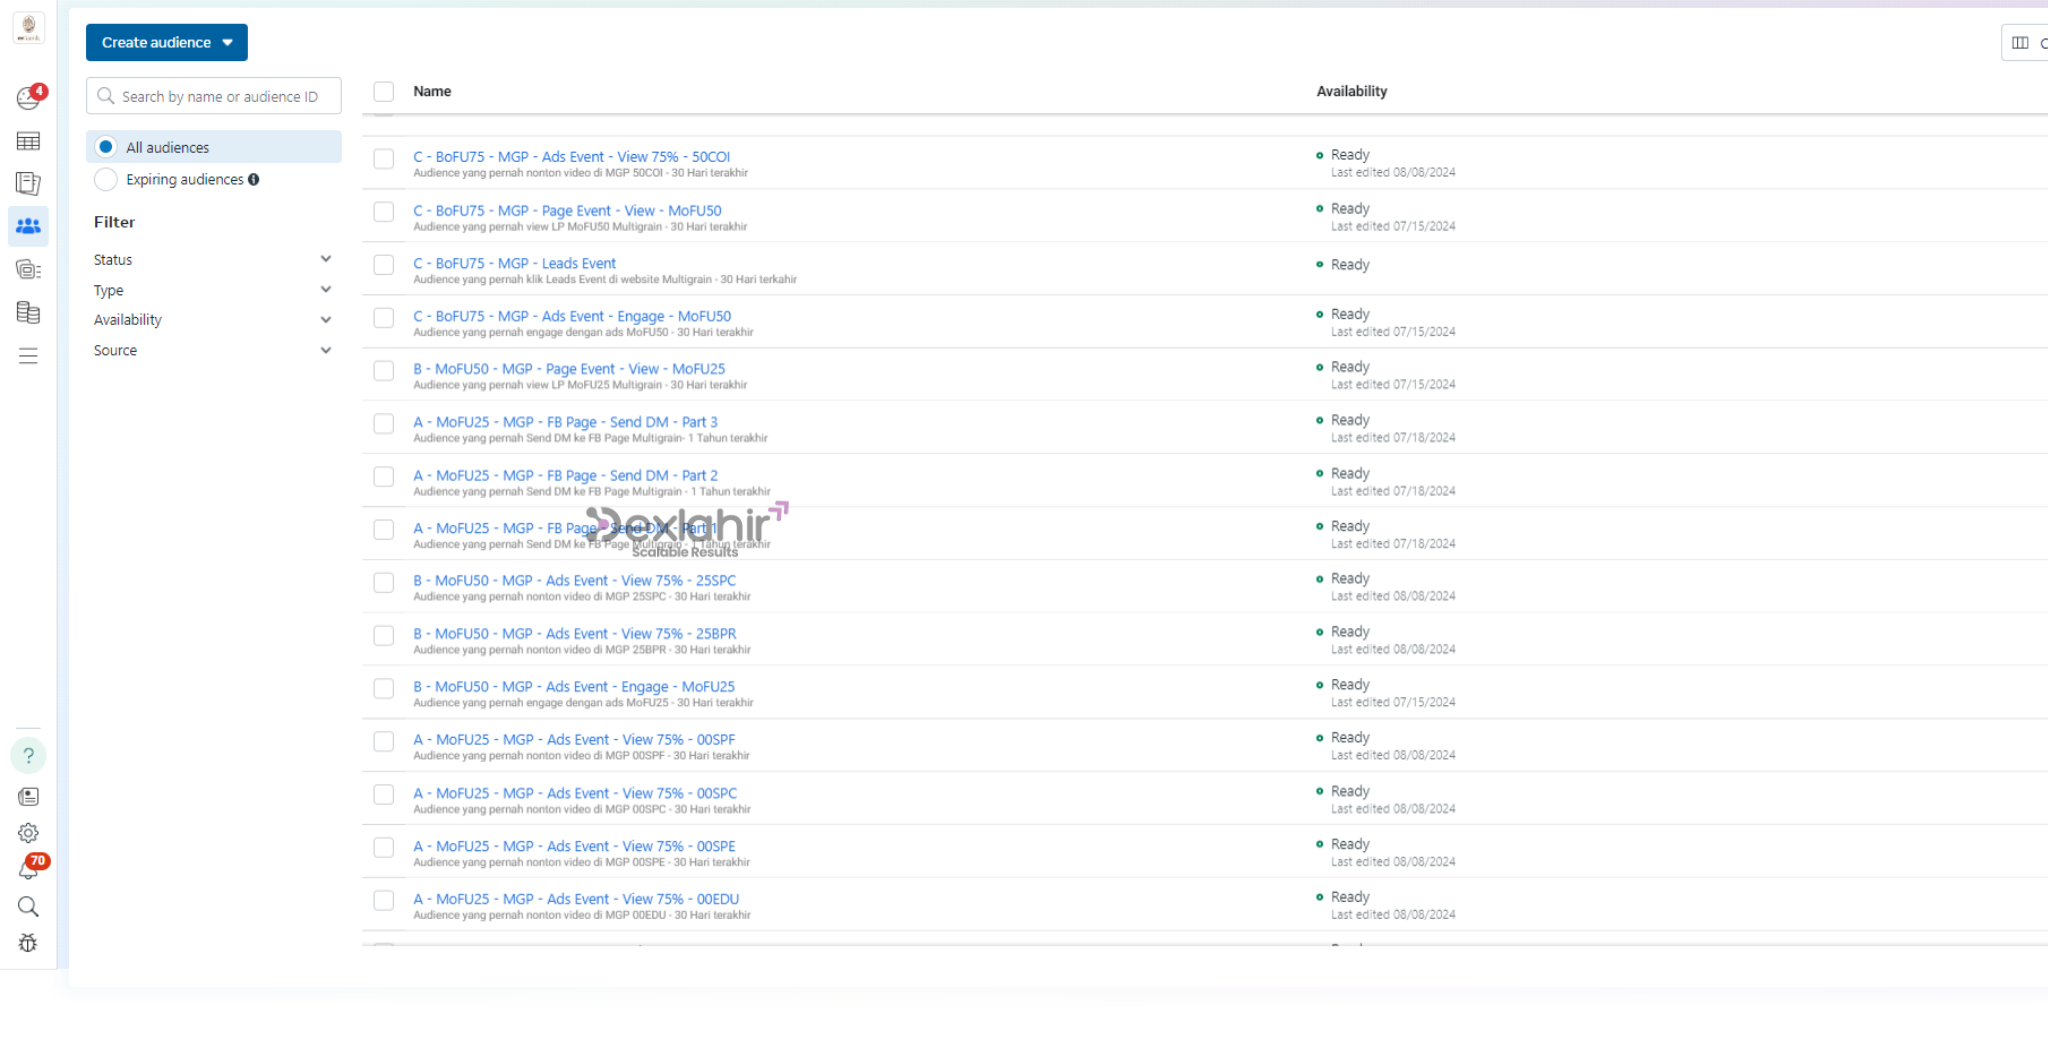
Task: Click the magnifier search icon in sidebar
Action: (x=28, y=907)
